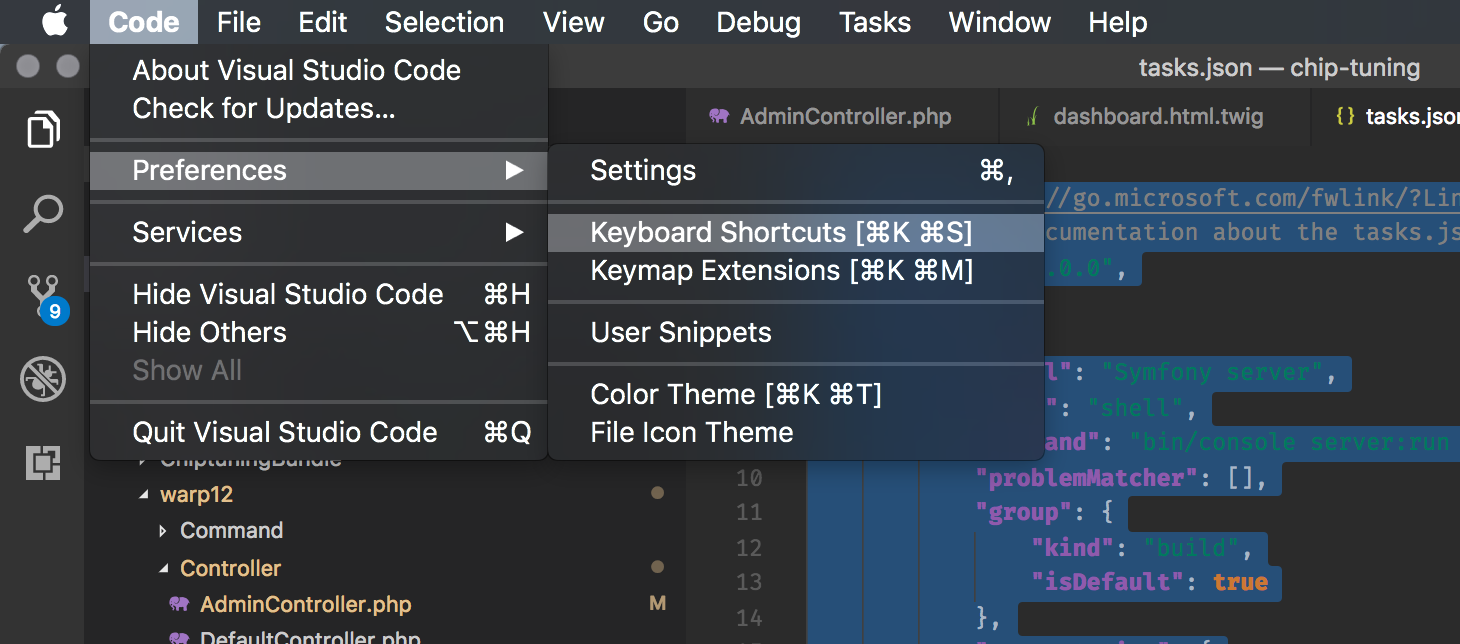Image resolution: width=1460 pixels, height=644 pixels.
Task: Choose Color Theme from Preferences submenu
Action: point(735,395)
